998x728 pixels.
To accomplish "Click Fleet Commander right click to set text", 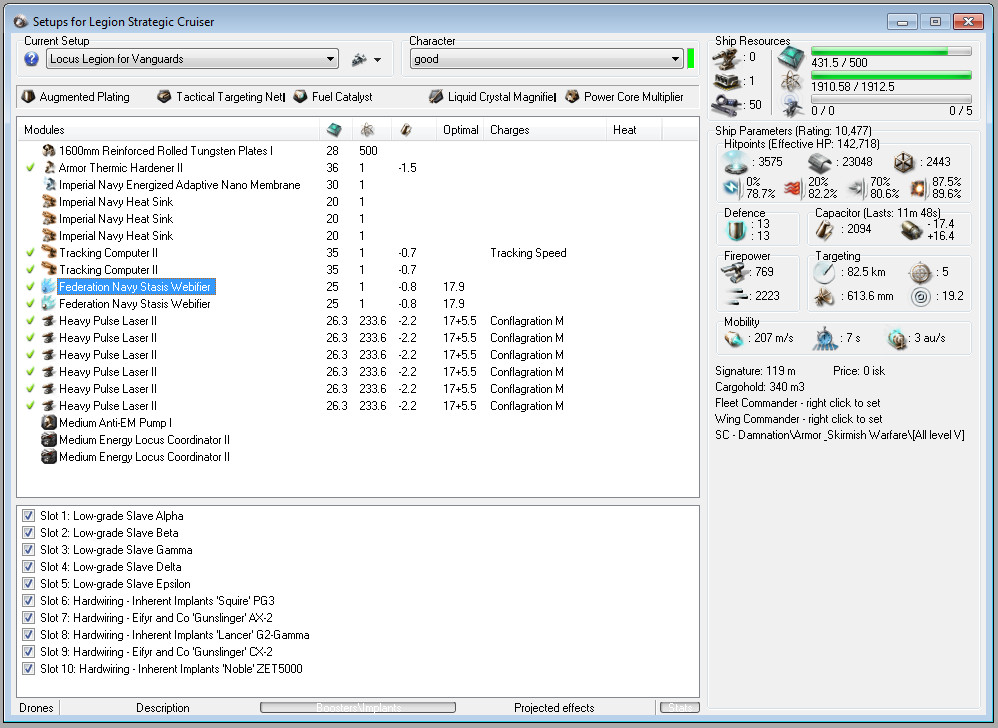I will point(798,403).
